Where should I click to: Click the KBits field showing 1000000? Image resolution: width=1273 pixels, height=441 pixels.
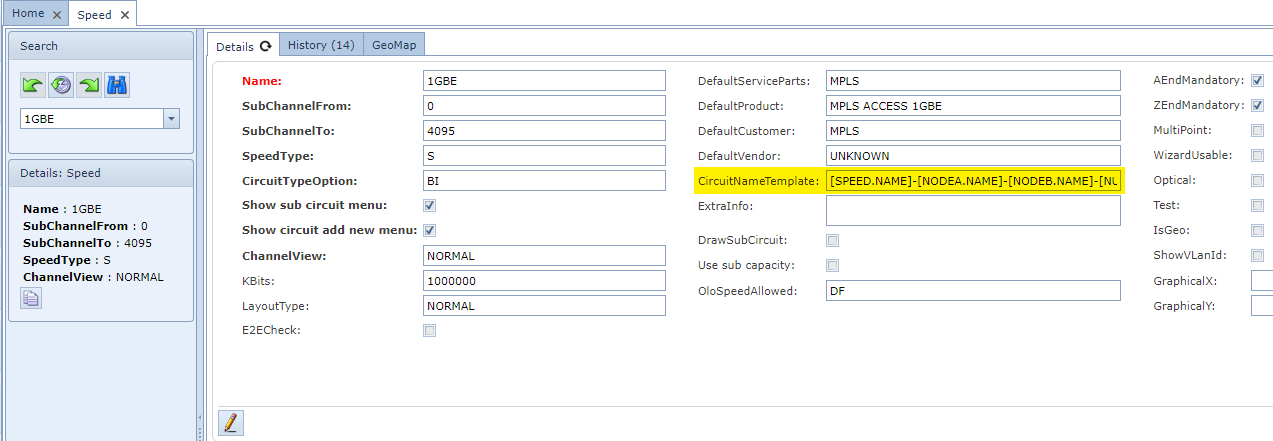pos(544,281)
